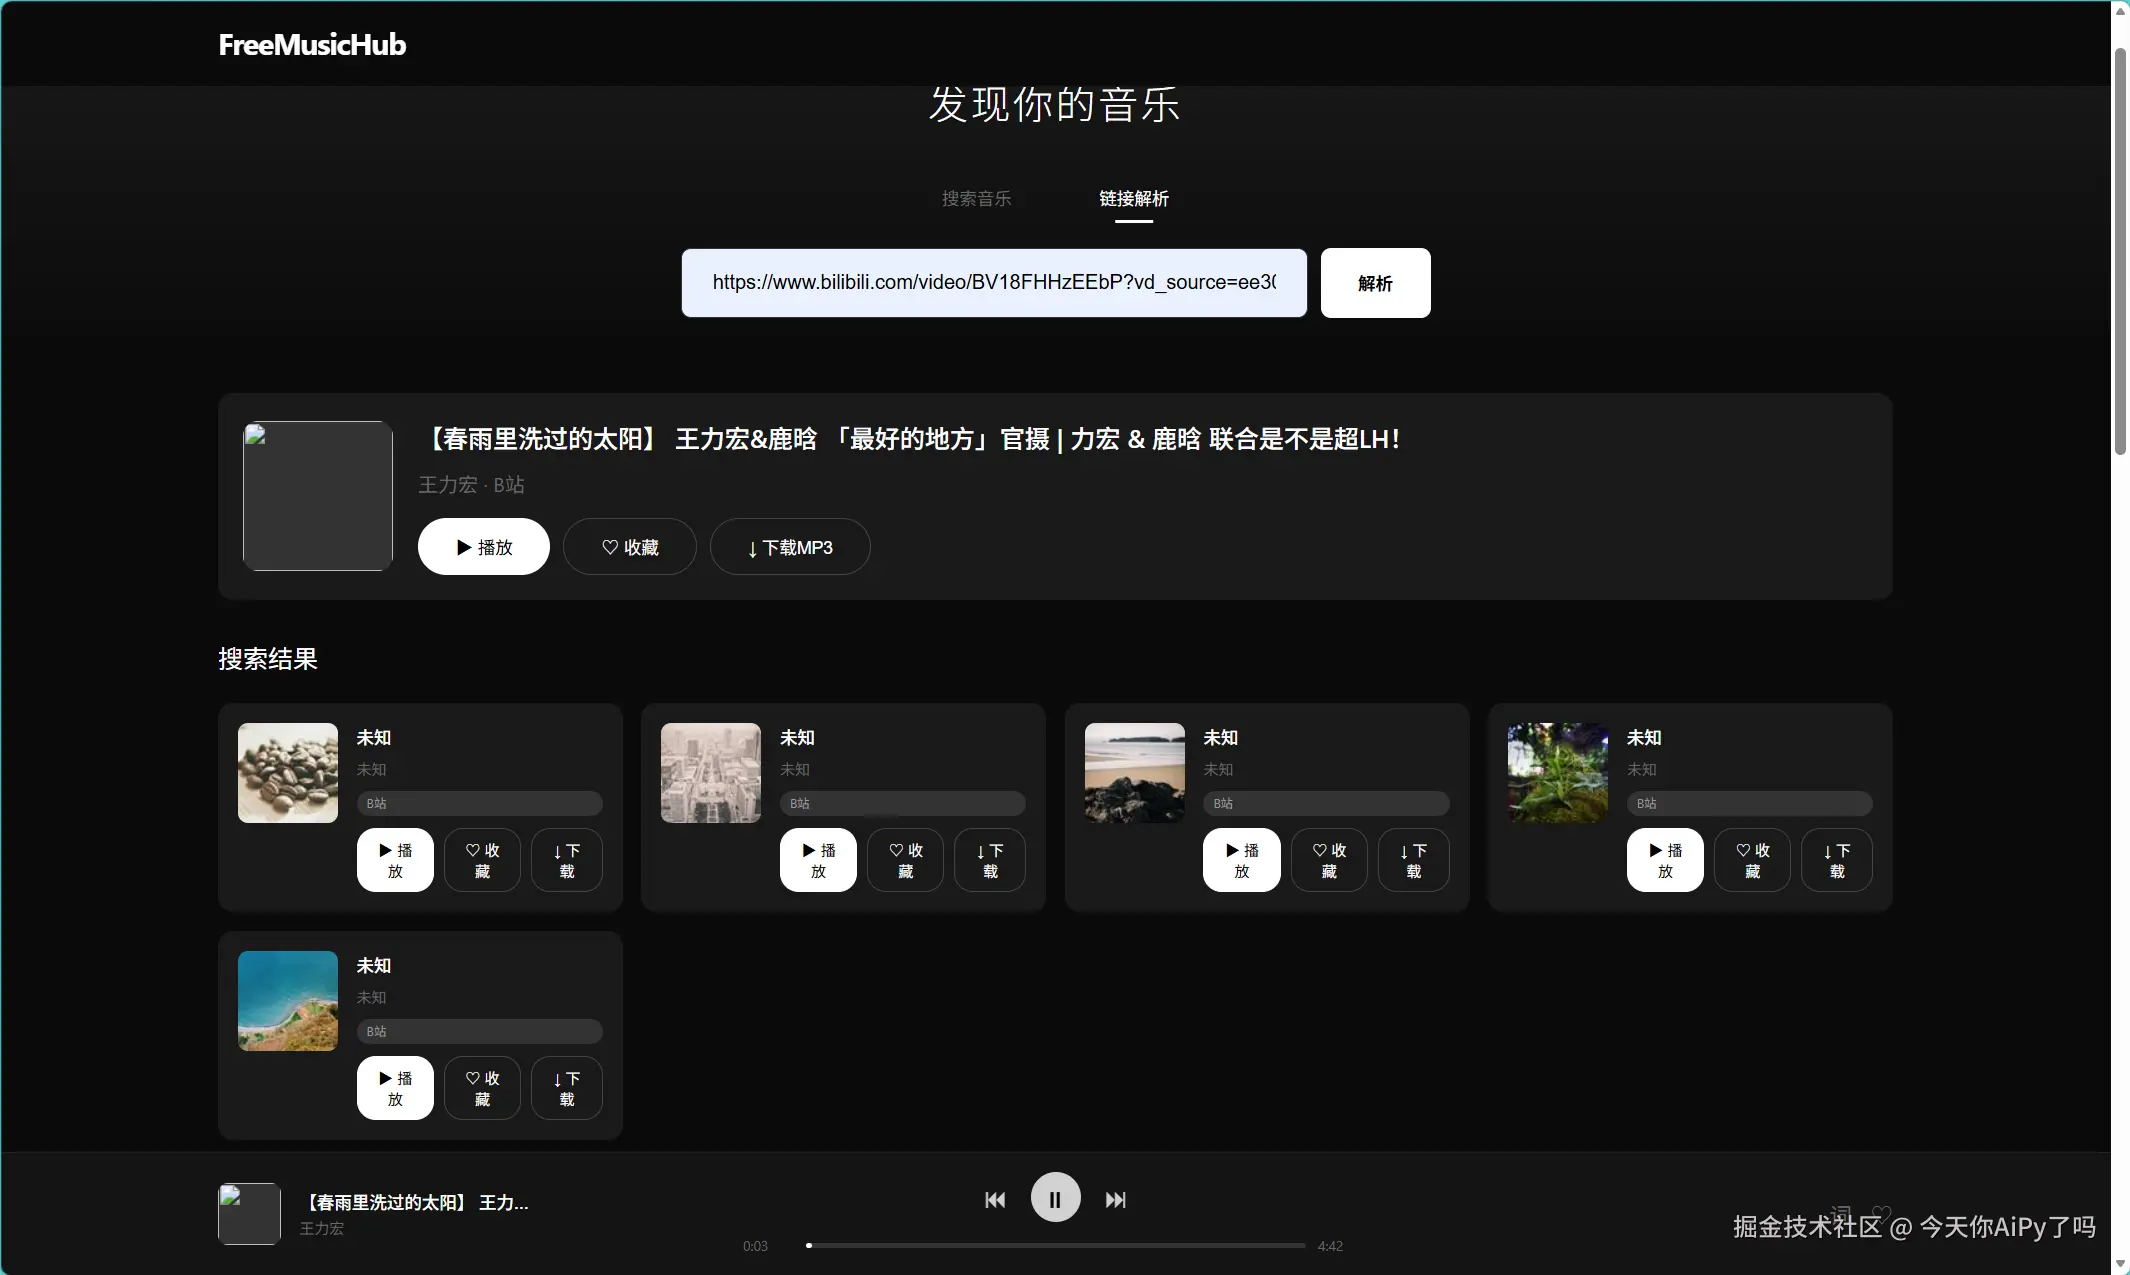Favorite the parsed 王力宏 song
Viewport: 2130px width, 1275px height.
(x=629, y=547)
